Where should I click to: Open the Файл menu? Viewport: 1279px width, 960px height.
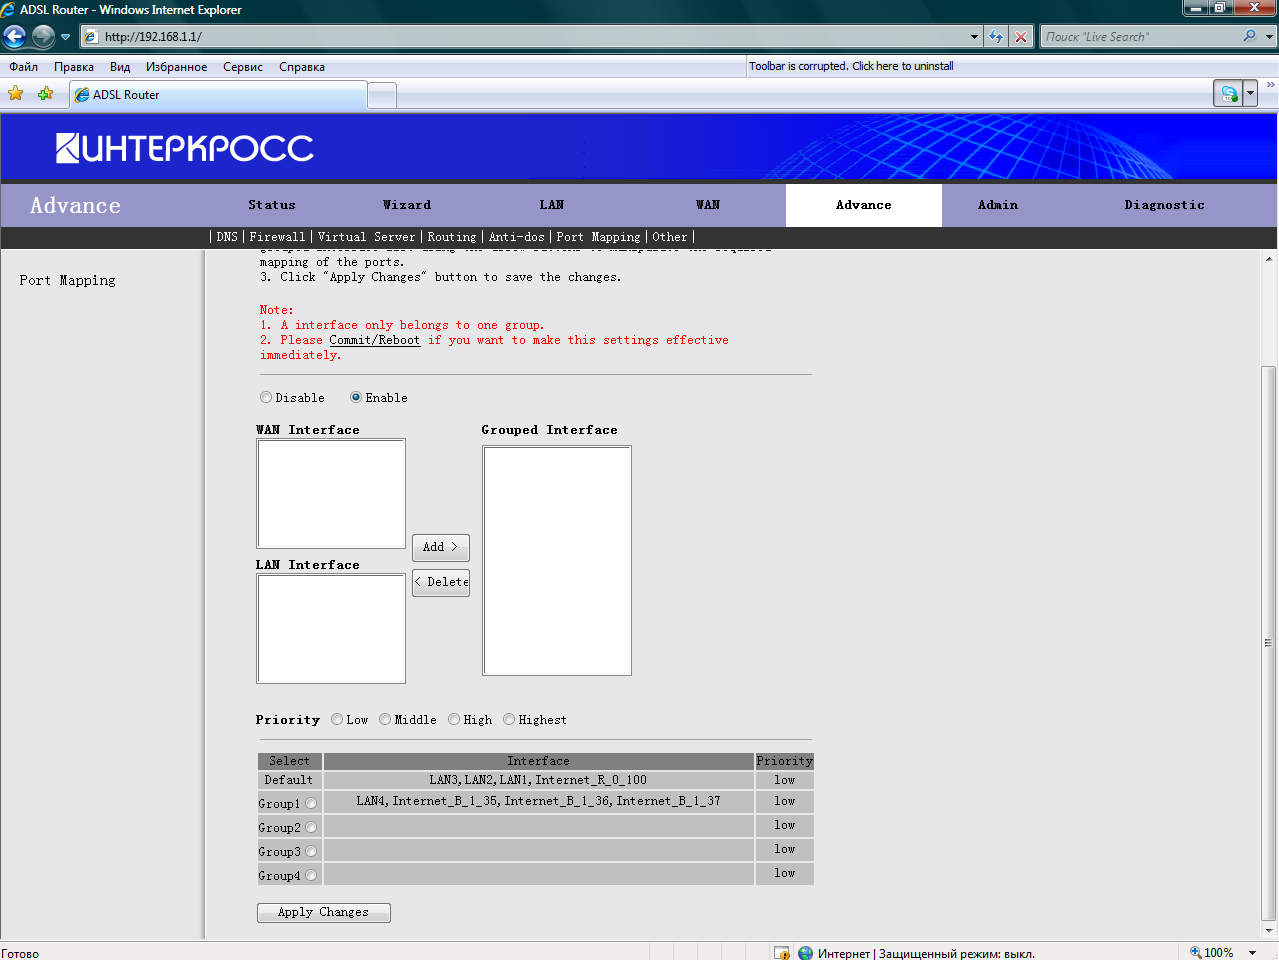(23, 67)
